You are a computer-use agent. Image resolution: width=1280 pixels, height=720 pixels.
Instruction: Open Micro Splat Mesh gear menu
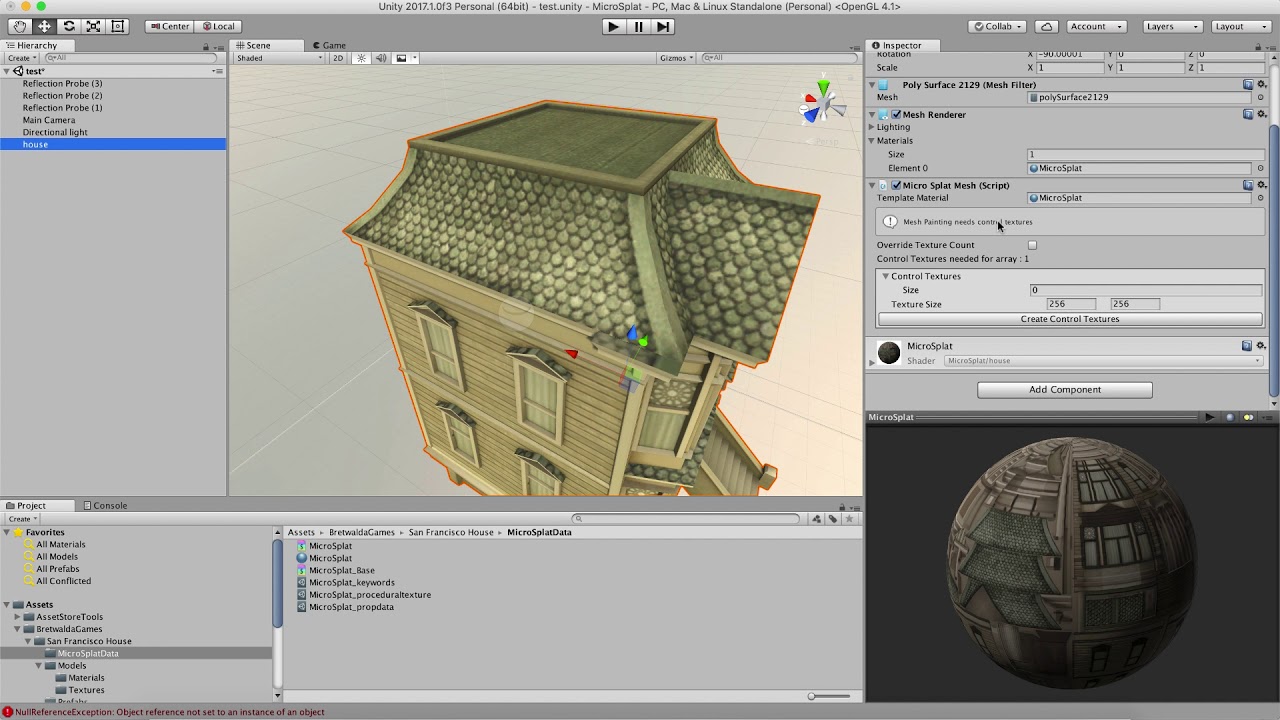1262,185
